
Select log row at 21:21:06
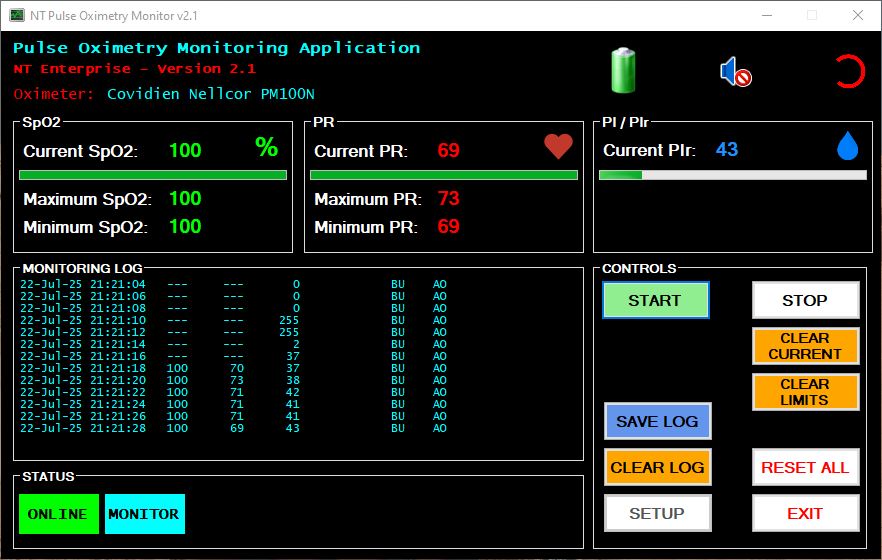233,296
